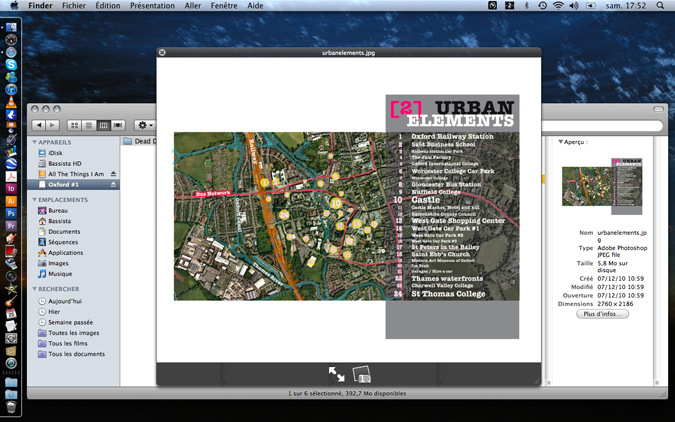This screenshot has height=422, width=675.
Task: Open the Aller menu
Action: (x=193, y=6)
